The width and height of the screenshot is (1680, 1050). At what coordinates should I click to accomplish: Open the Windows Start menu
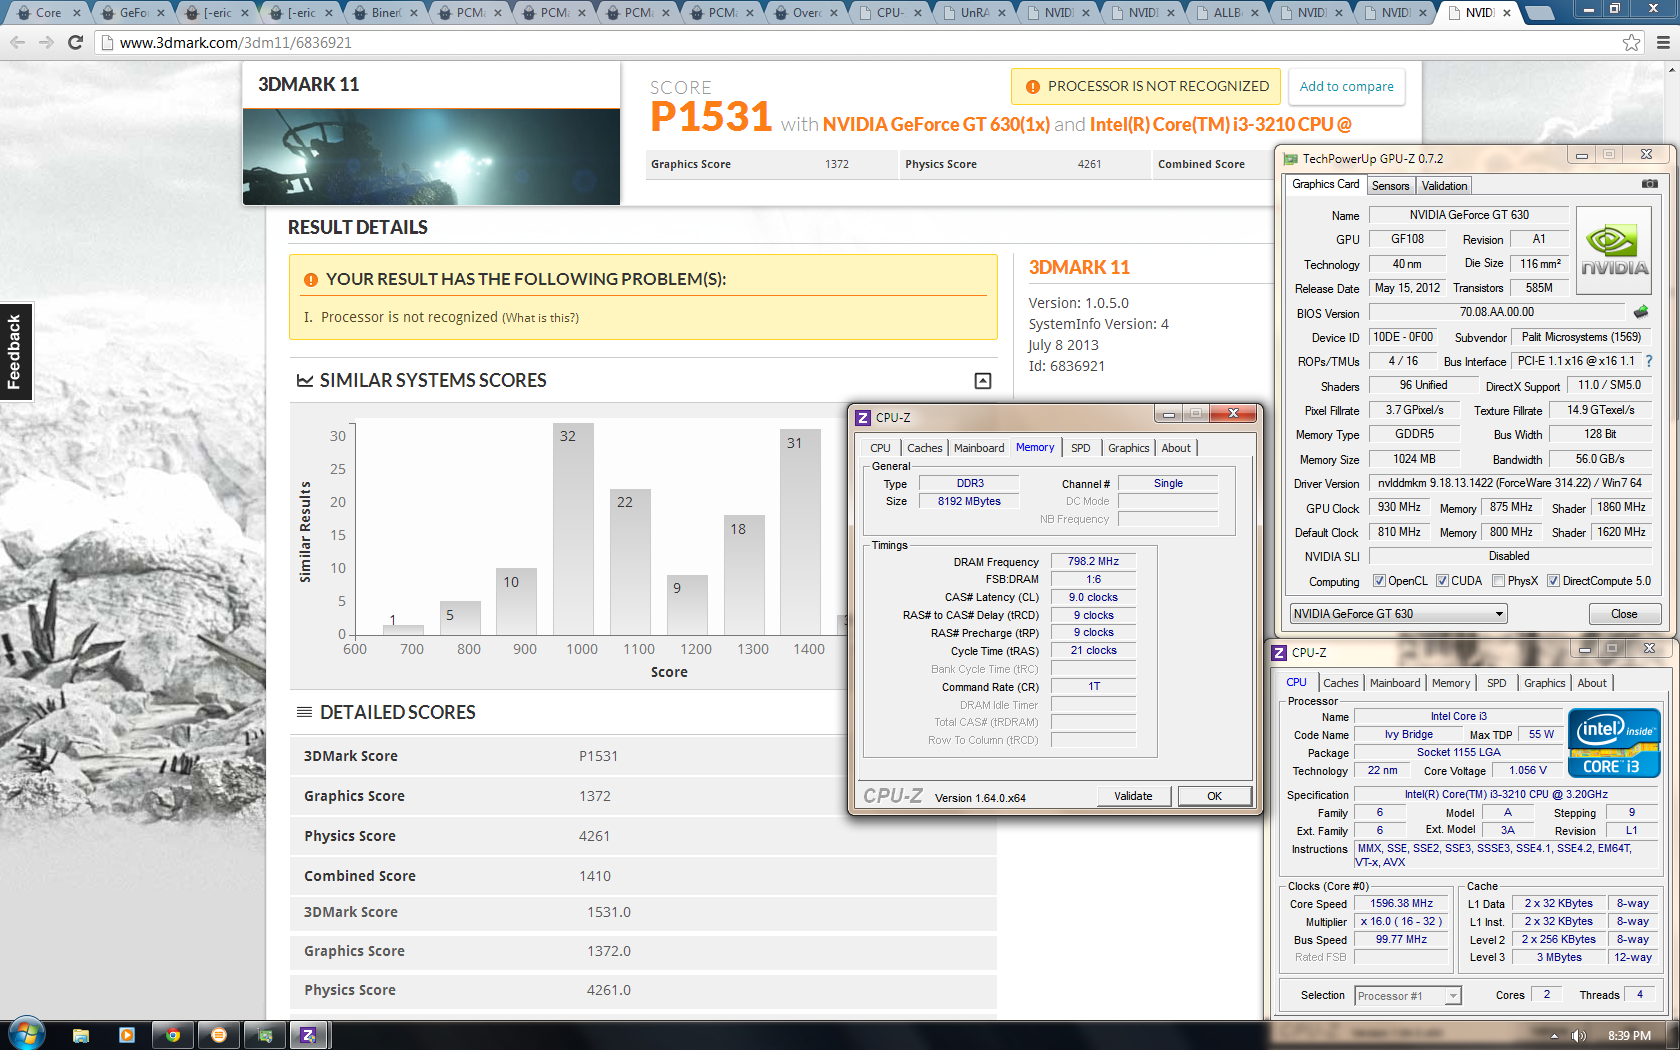tap(27, 1034)
